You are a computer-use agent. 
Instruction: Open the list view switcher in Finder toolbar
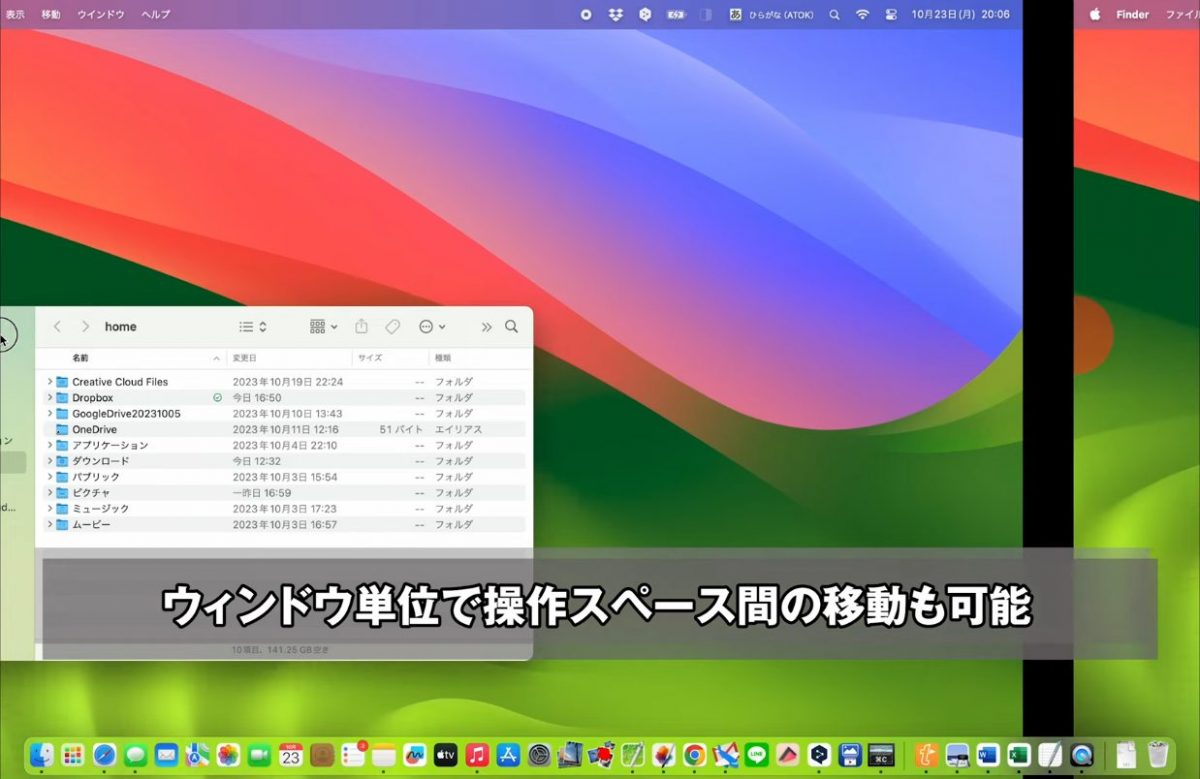click(253, 327)
